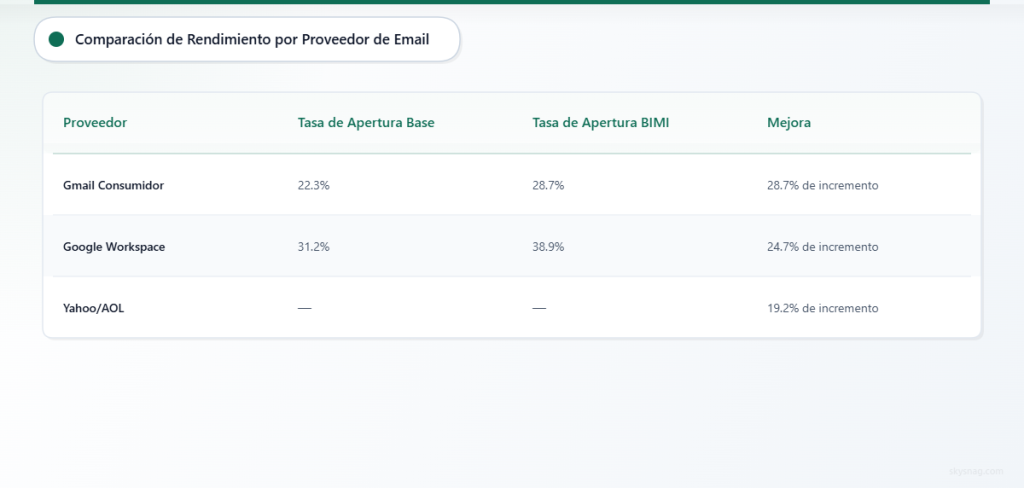Click the Yahoo/AOL BIMI rate dash cell
Viewport: 1024px width, 488px height.
pos(539,308)
